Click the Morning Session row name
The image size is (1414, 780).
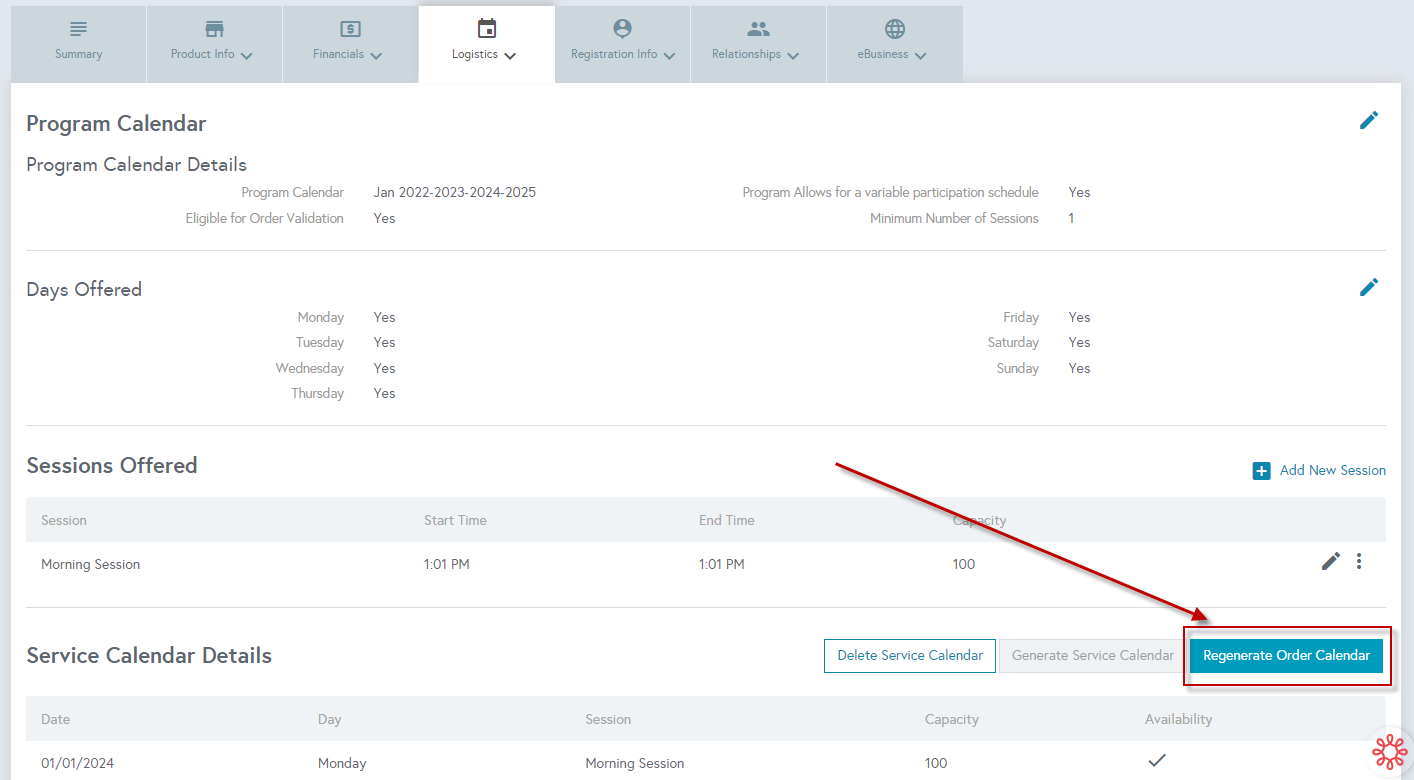[x=91, y=564]
